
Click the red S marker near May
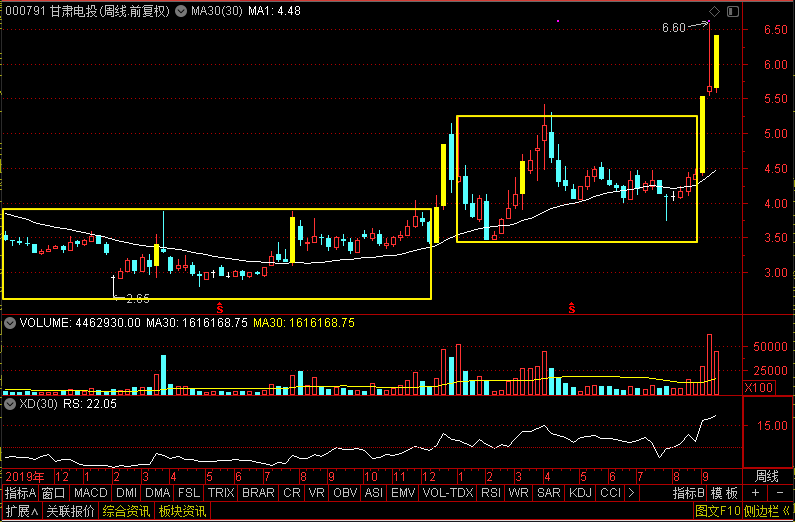coord(220,307)
